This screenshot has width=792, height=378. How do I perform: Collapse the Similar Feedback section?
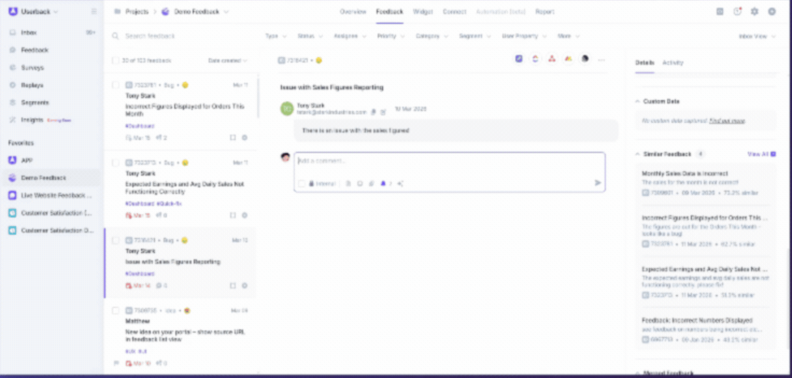pyautogui.click(x=637, y=154)
